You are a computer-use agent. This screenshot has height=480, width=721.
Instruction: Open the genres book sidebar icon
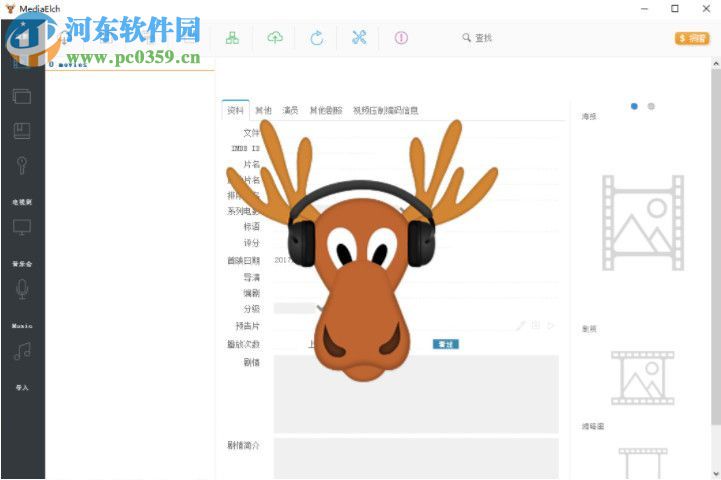point(22,131)
